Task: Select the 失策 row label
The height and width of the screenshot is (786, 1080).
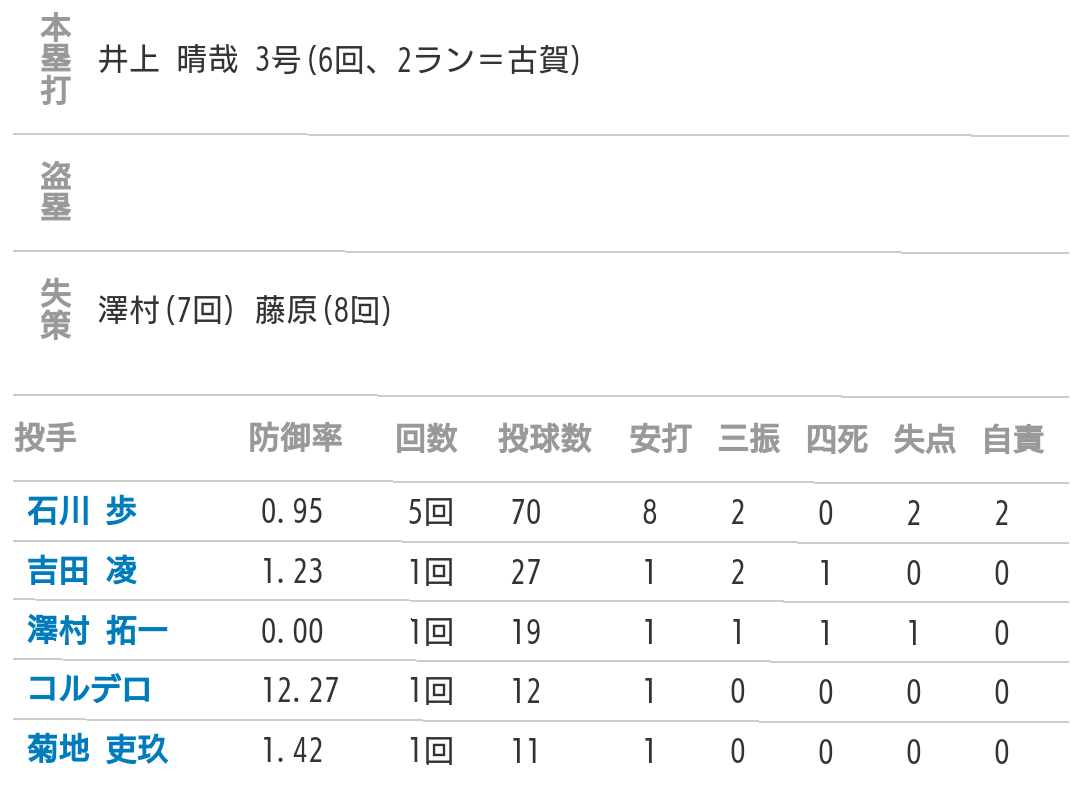Action: tap(56, 309)
